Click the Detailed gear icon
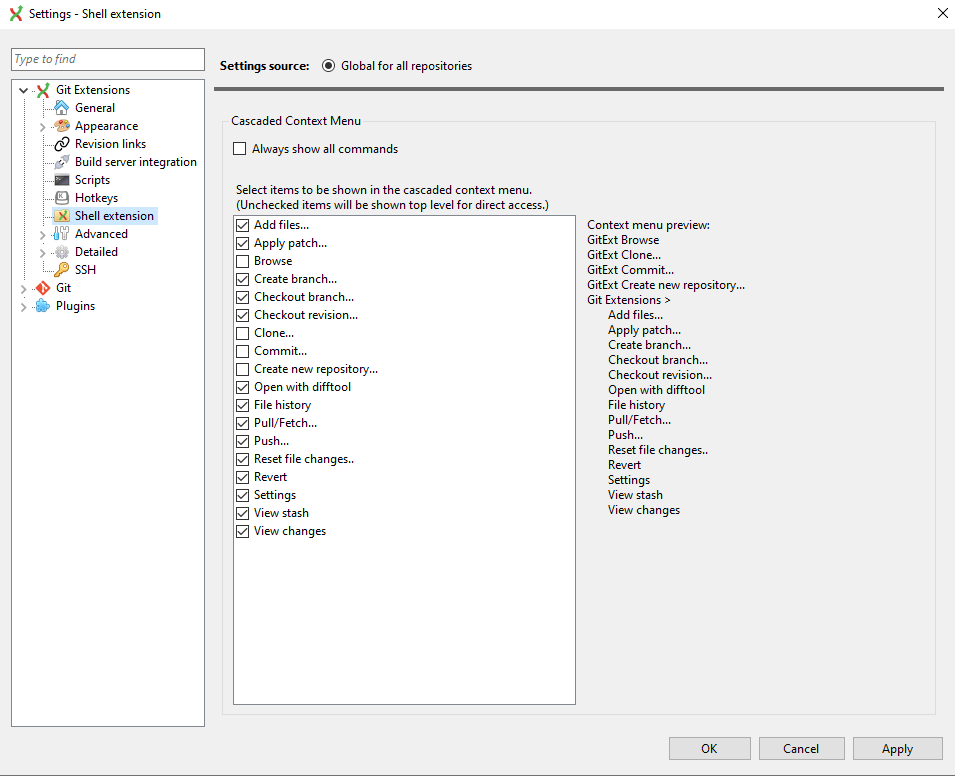955x776 pixels. [x=62, y=252]
